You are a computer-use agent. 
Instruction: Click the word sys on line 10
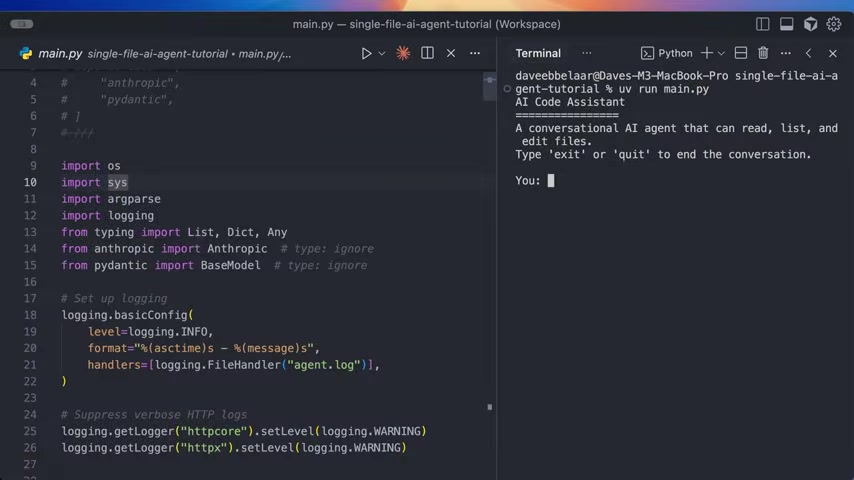[117, 183]
